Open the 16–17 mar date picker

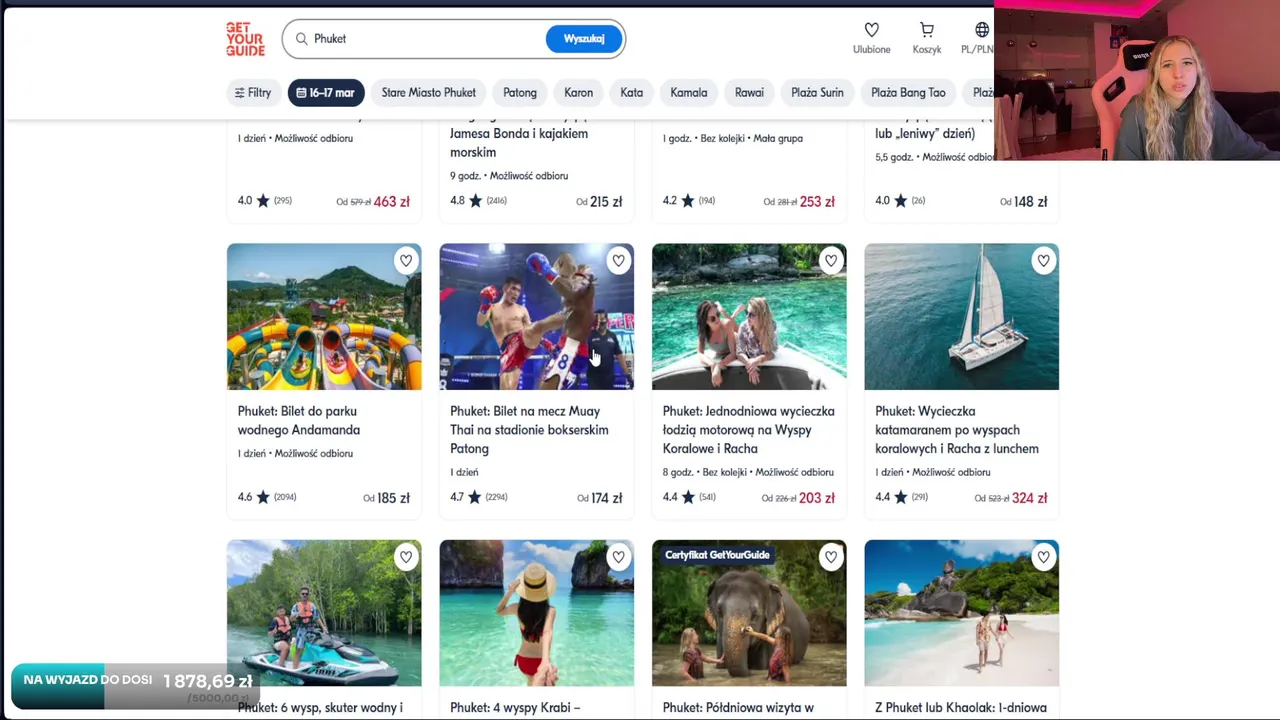tap(326, 93)
